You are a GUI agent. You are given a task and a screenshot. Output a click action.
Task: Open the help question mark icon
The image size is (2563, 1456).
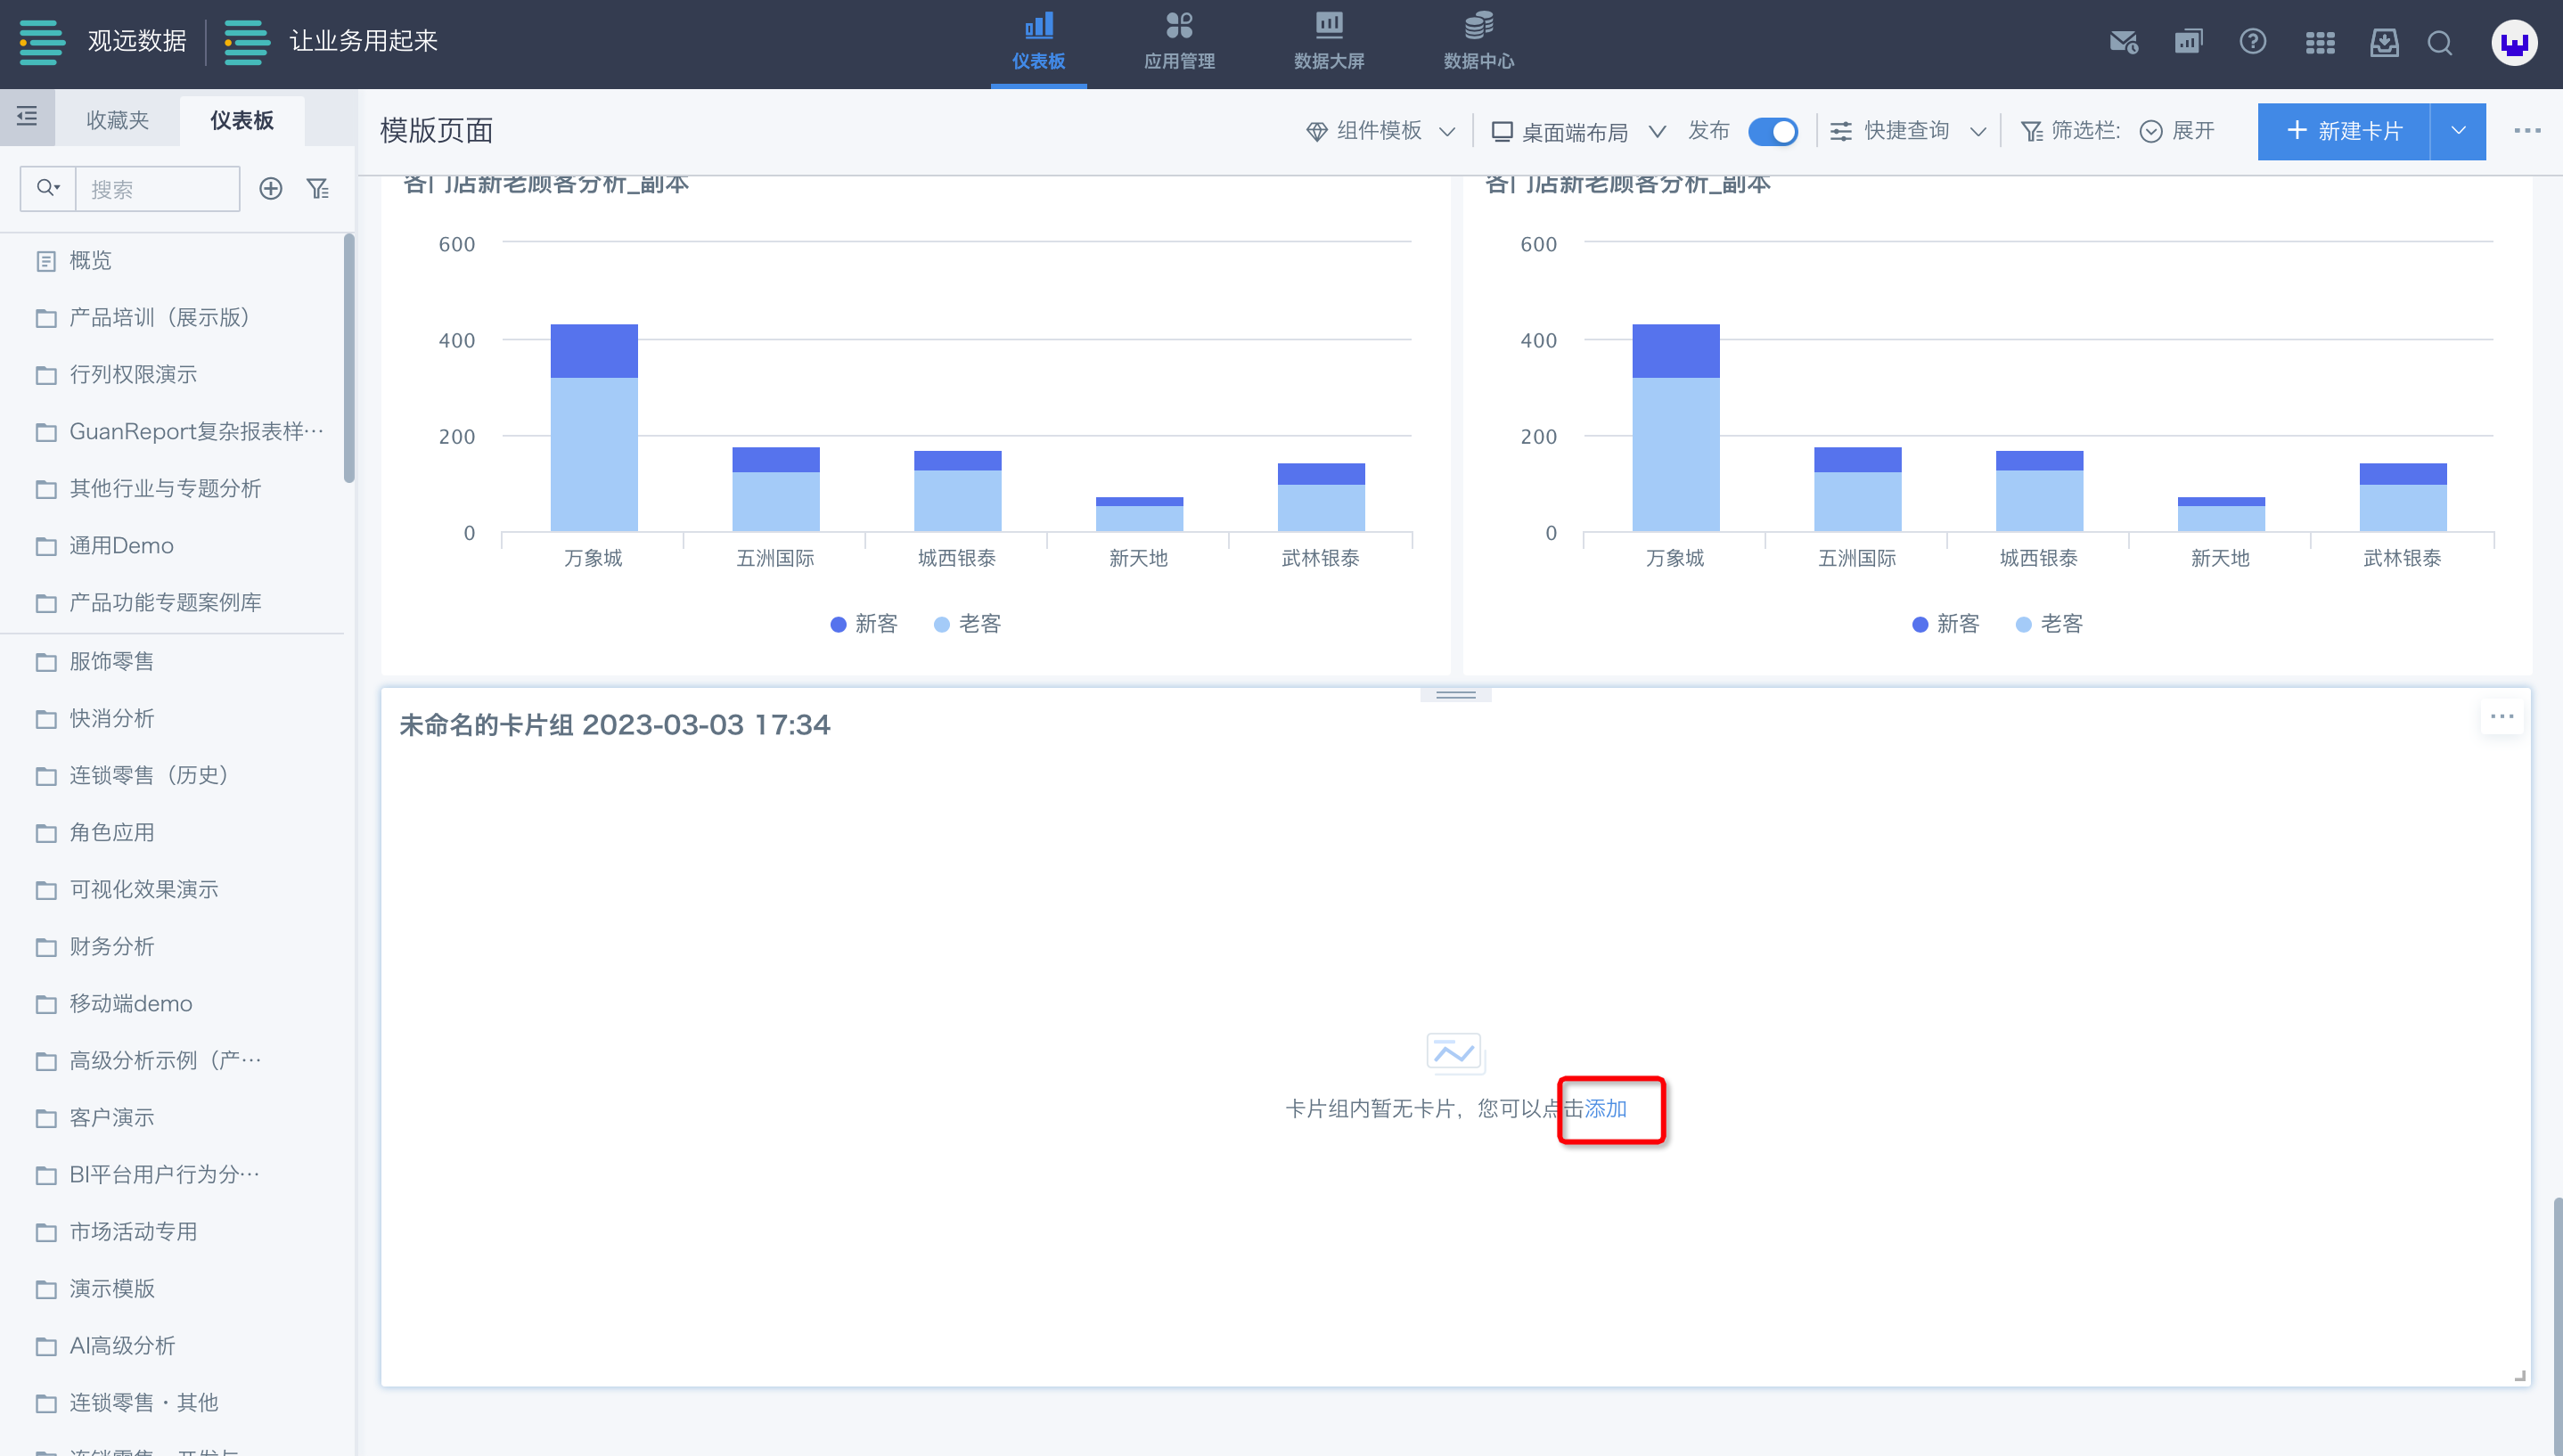pyautogui.click(x=2252, y=42)
